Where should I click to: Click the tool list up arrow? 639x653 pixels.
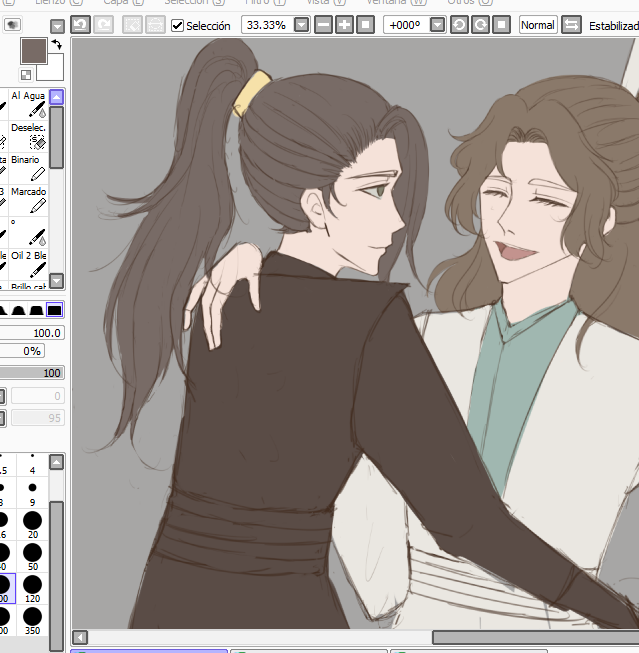(57, 97)
